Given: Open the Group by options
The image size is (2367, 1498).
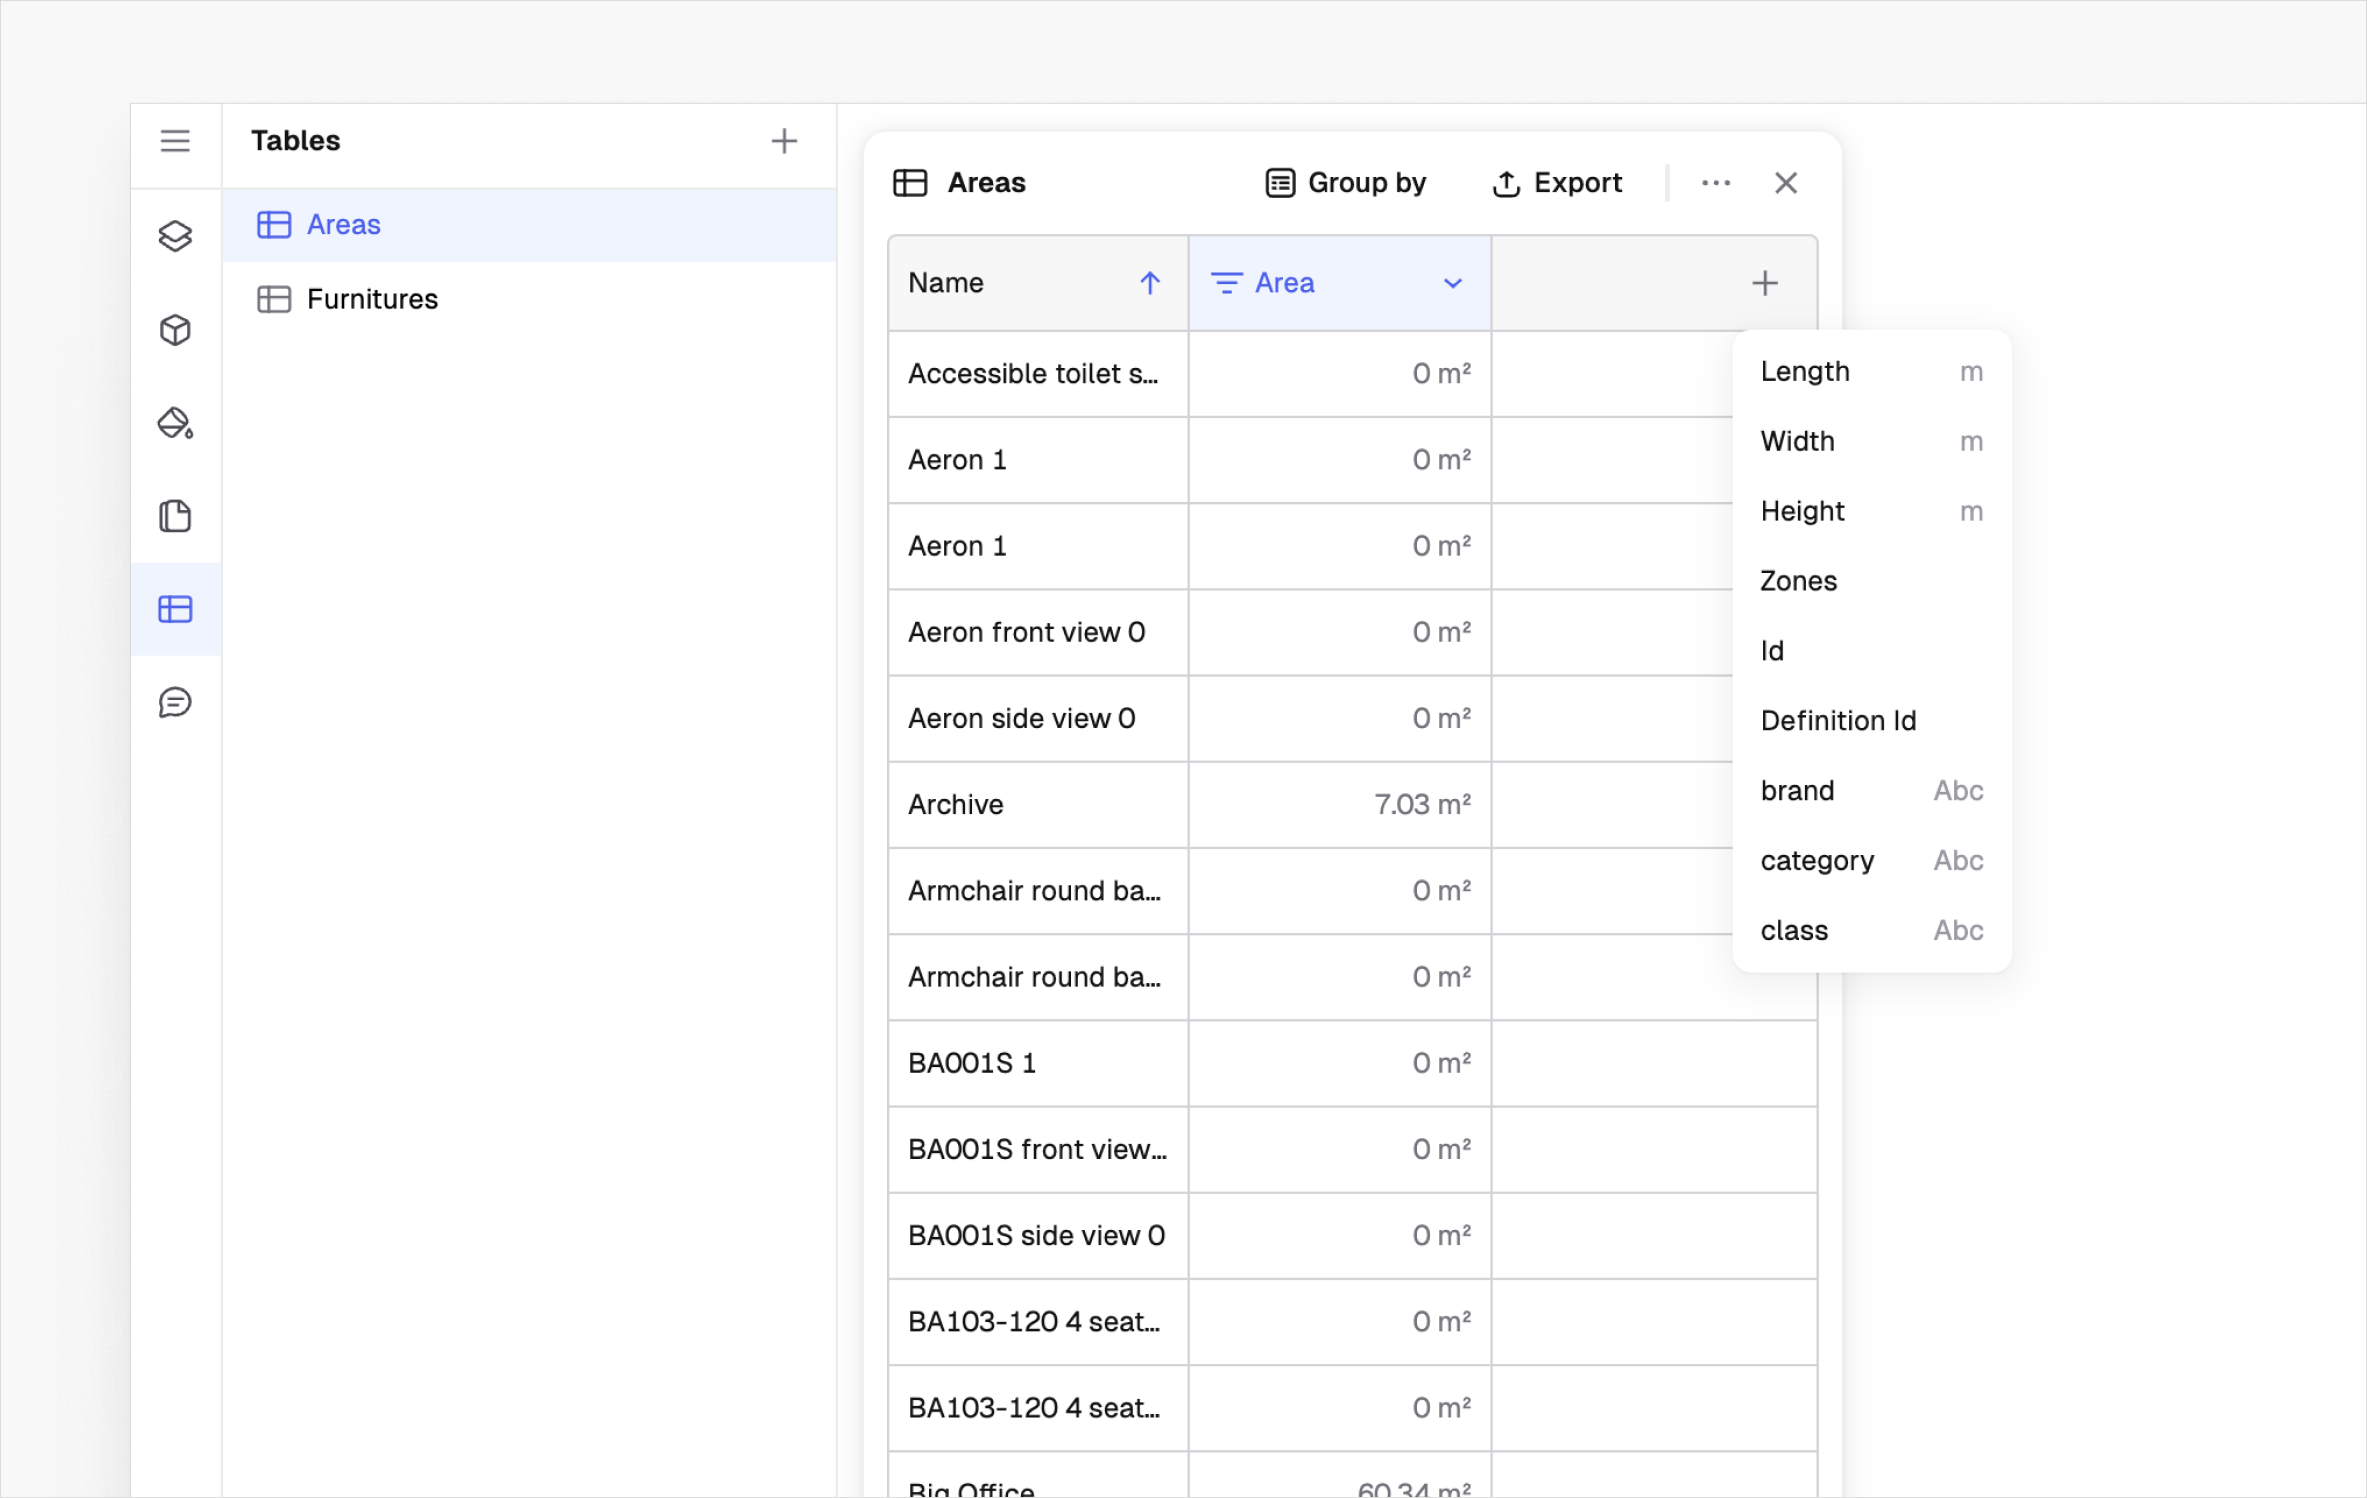Looking at the screenshot, I should point(1345,183).
